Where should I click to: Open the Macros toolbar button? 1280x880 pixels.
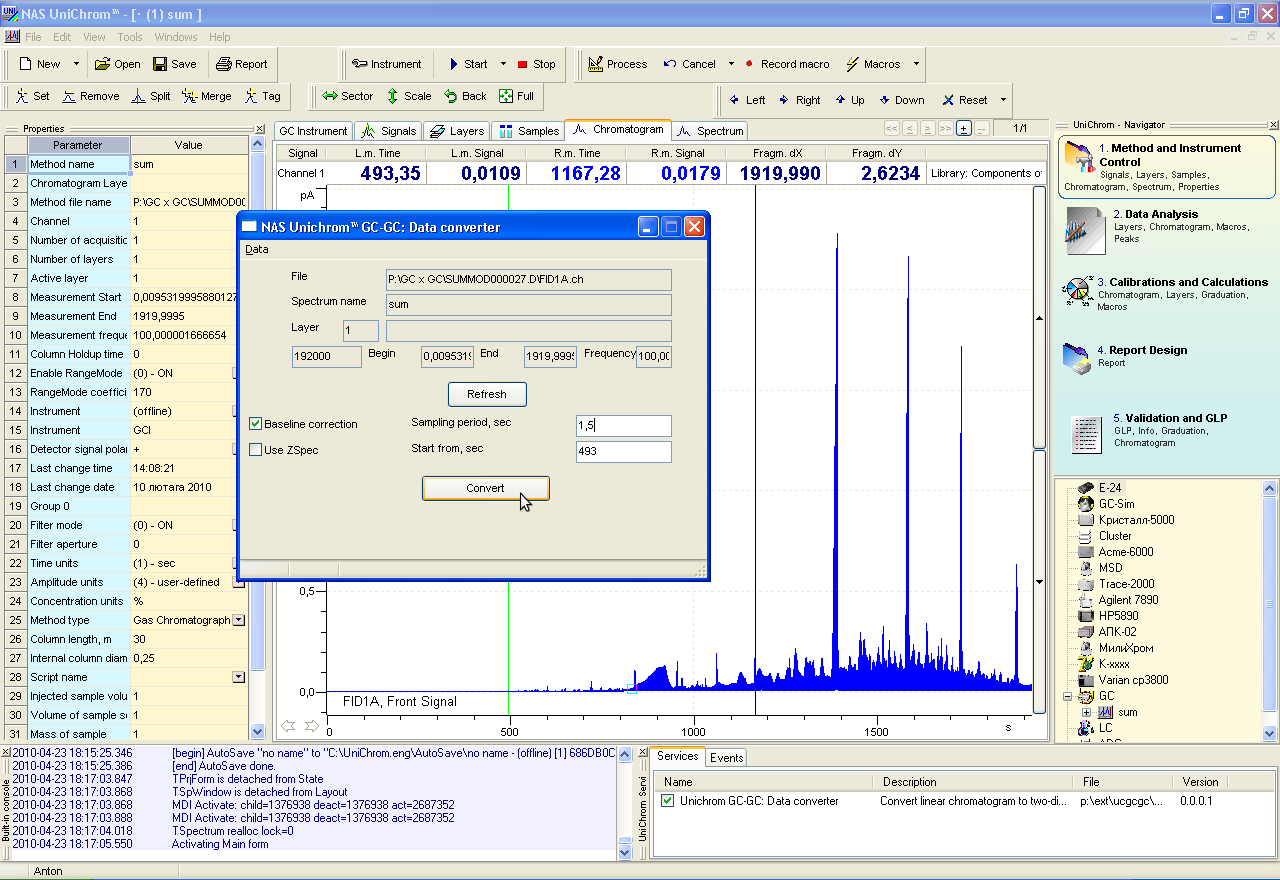(873, 64)
